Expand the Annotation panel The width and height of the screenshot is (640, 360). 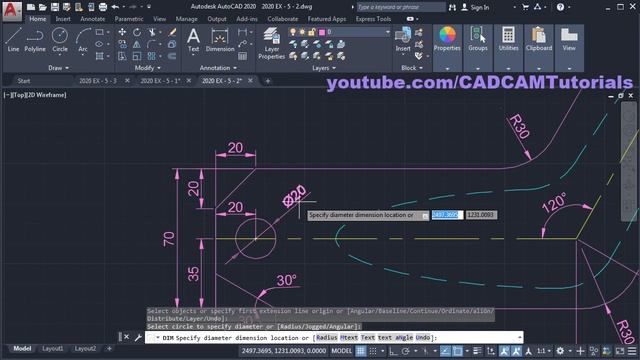click(x=218, y=68)
